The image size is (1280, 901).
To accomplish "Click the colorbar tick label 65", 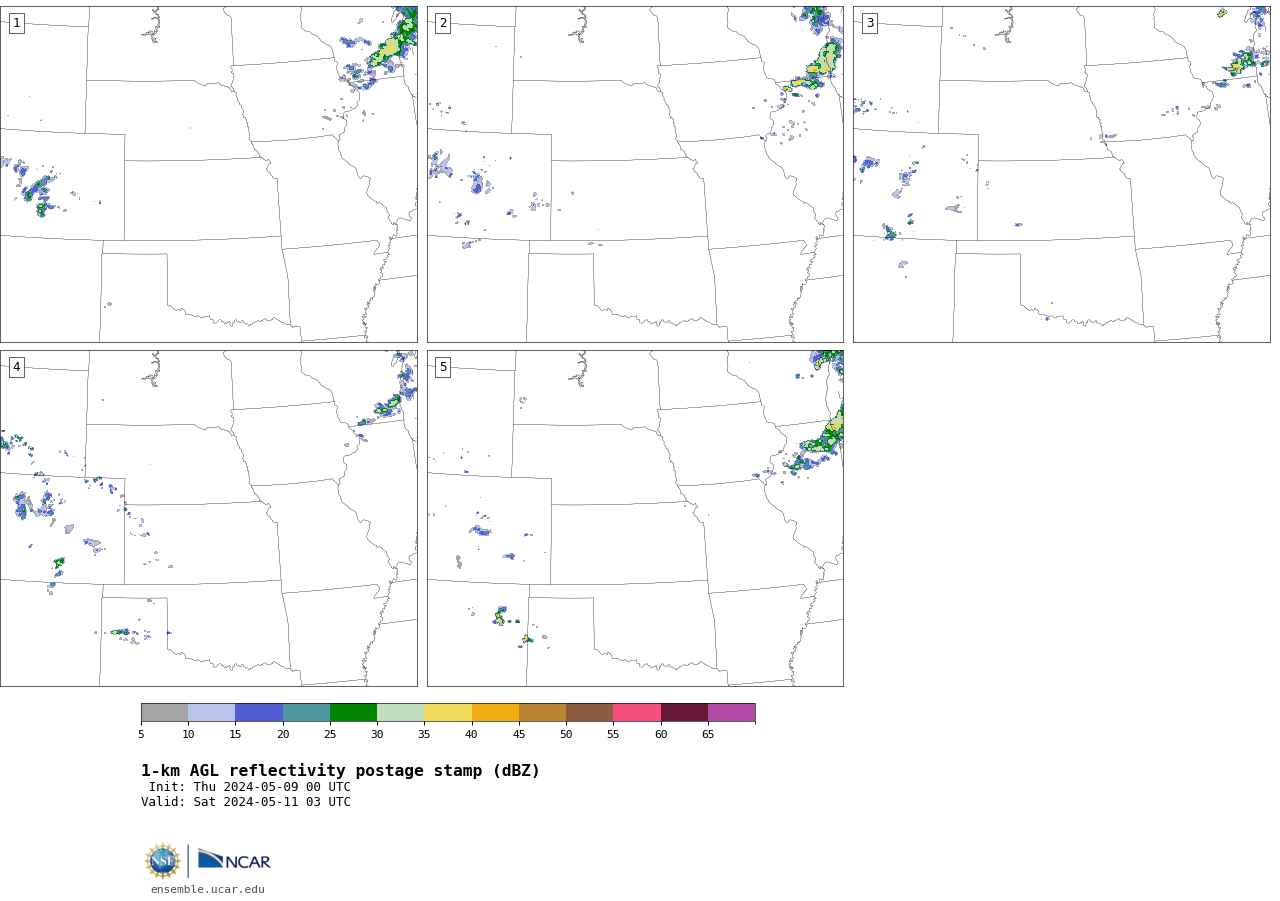I will click(708, 734).
